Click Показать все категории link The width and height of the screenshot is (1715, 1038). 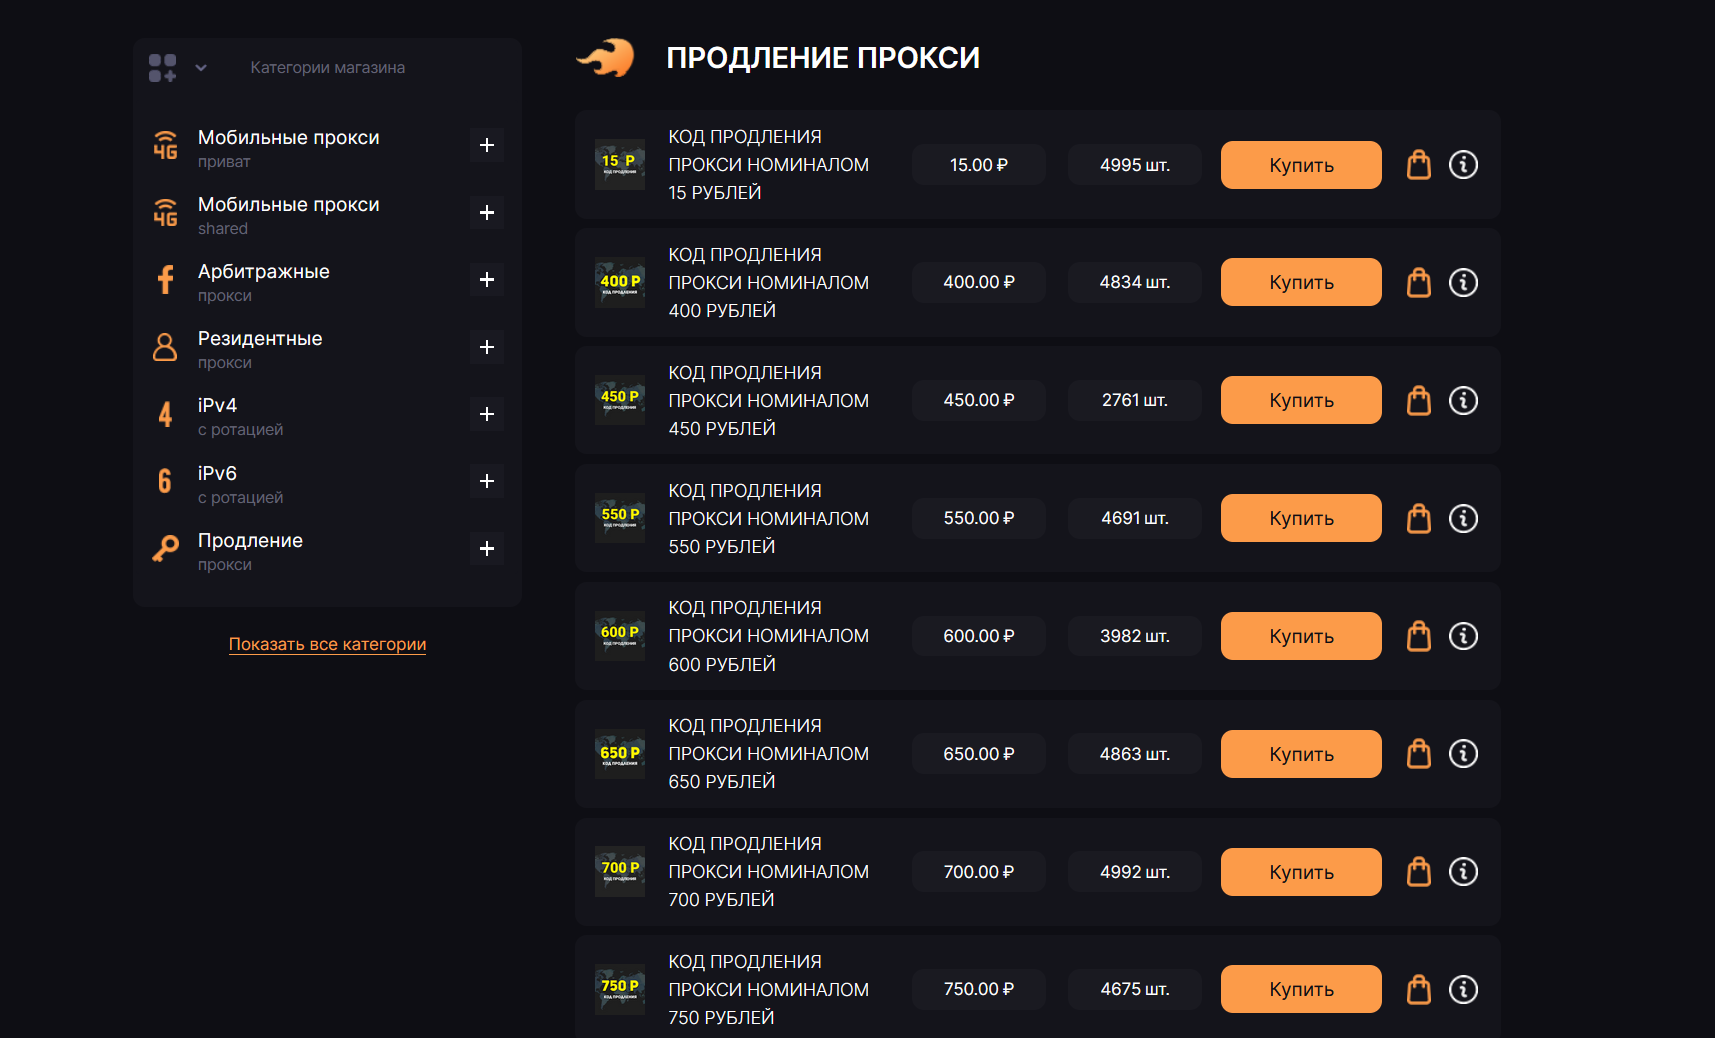coord(327,645)
